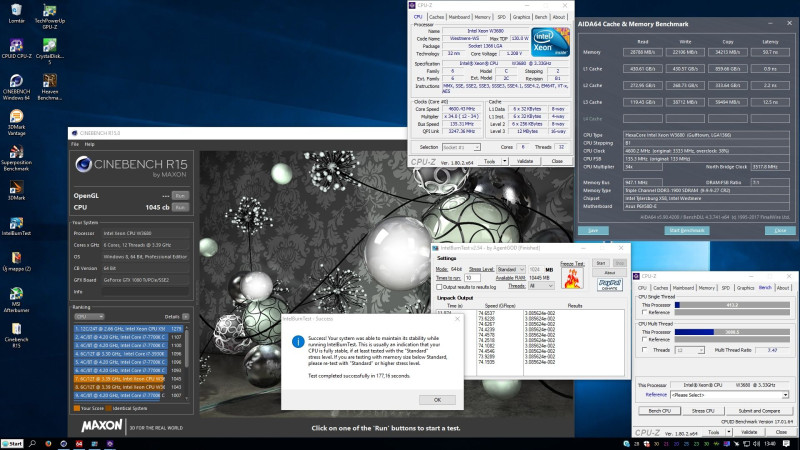Image resolution: width=800 pixels, height=450 pixels.
Task: Open the Tools dropdown arrow in top CPU-Z window
Action: pos(505,161)
